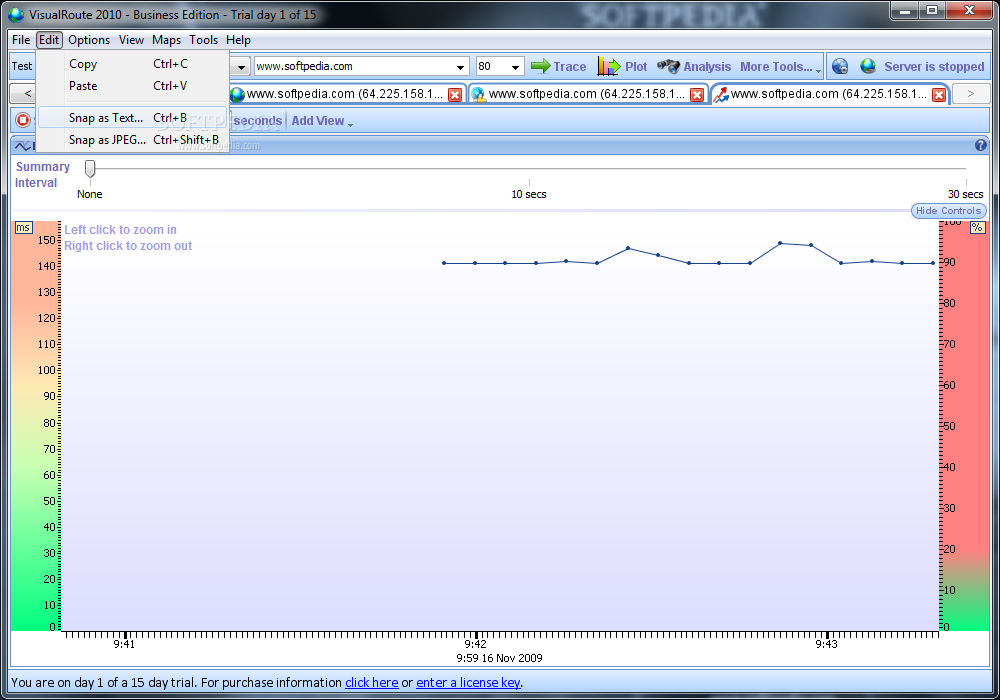The height and width of the screenshot is (700, 1000).
Task: Follow the enter a license key link
Action: coord(468,682)
